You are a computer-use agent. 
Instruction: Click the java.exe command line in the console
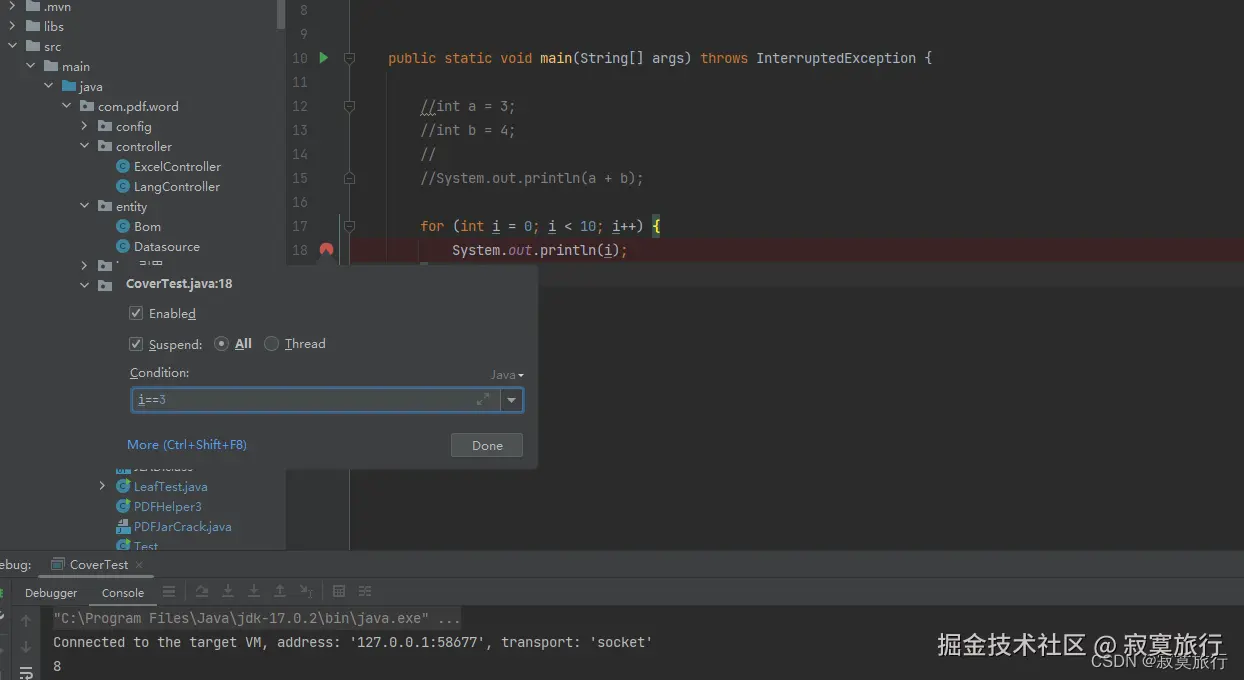(257, 618)
